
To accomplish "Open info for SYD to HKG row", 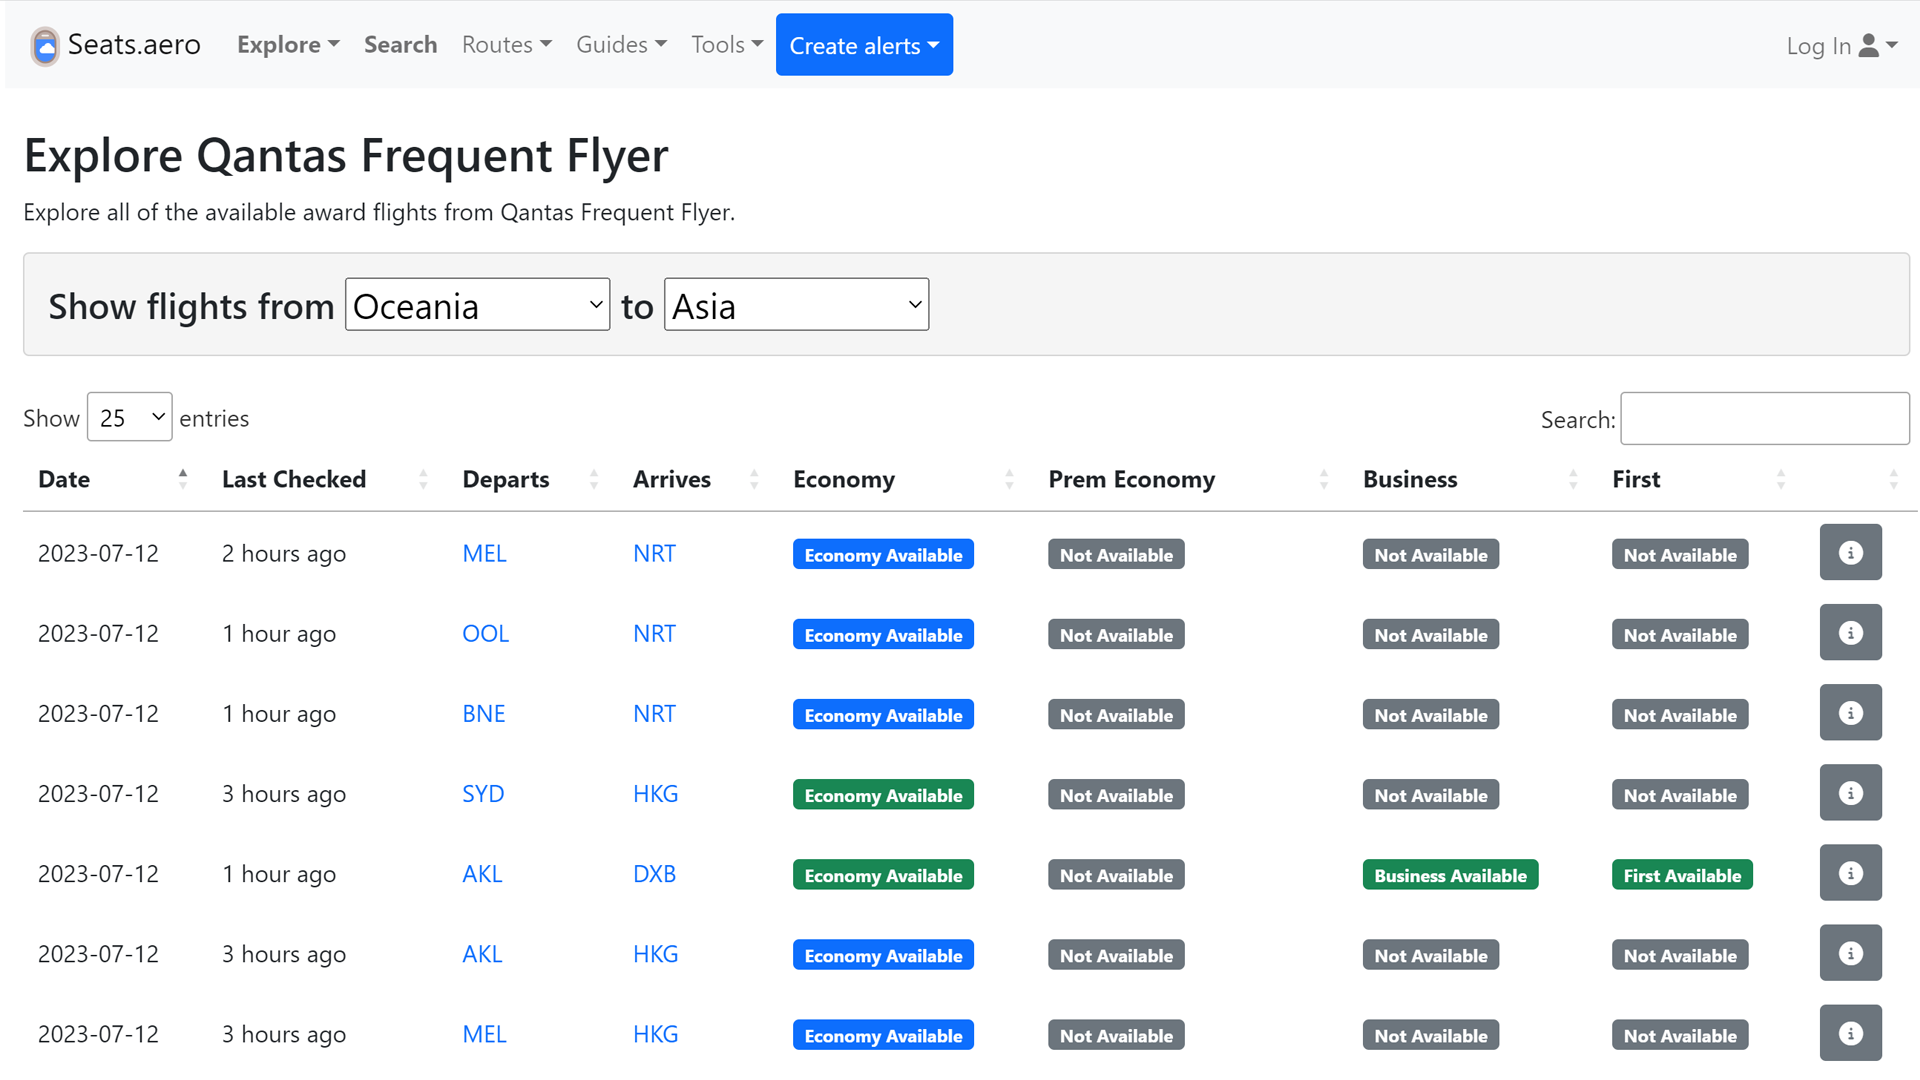I will click(x=1850, y=793).
